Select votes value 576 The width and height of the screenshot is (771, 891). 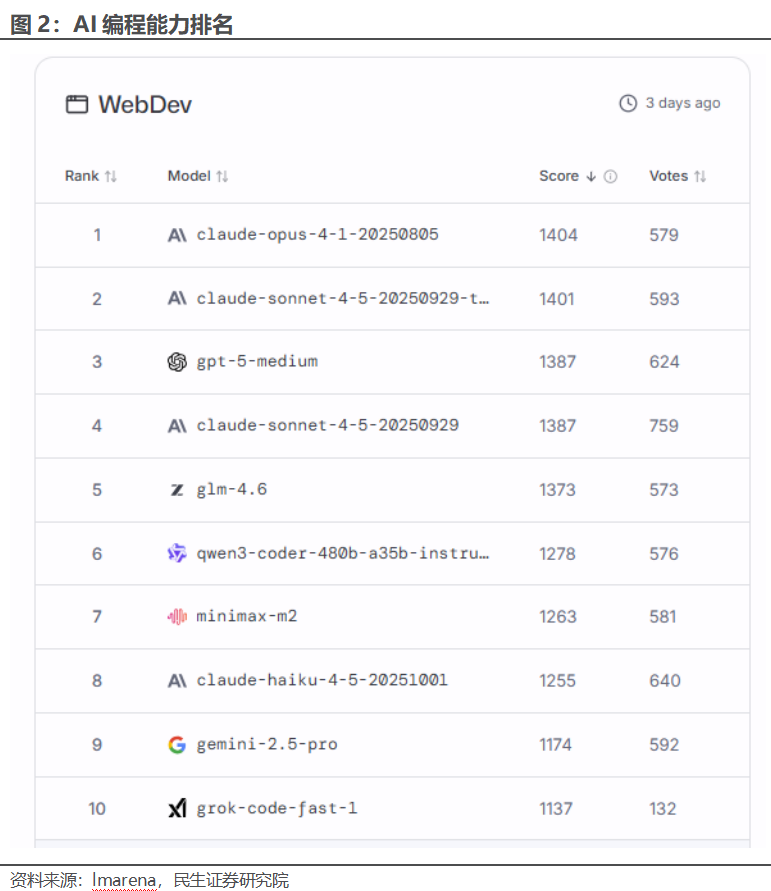[664, 554]
